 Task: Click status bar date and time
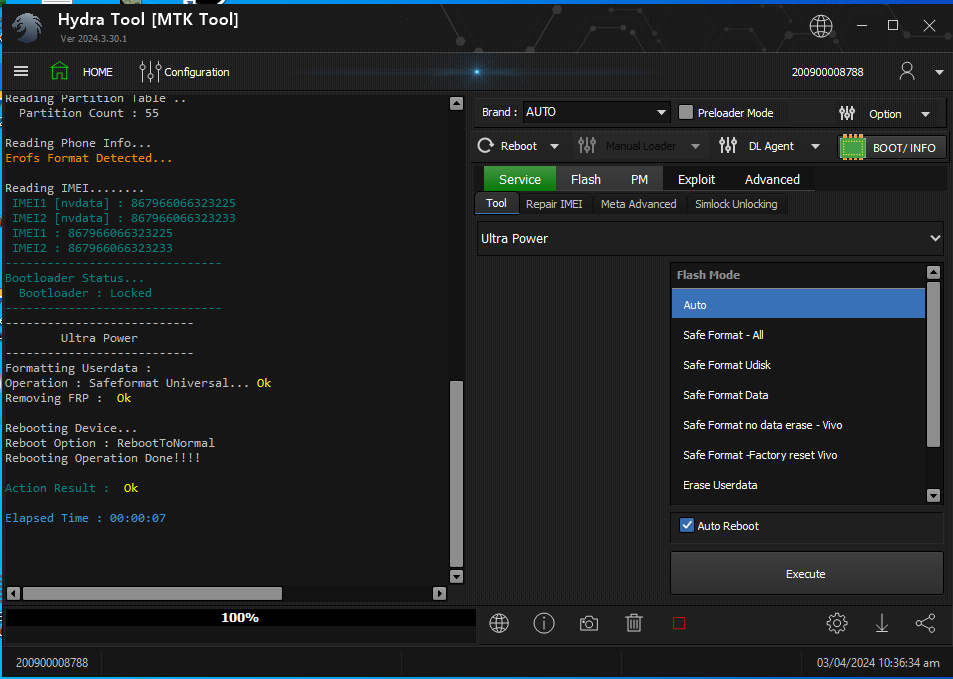(x=878, y=663)
